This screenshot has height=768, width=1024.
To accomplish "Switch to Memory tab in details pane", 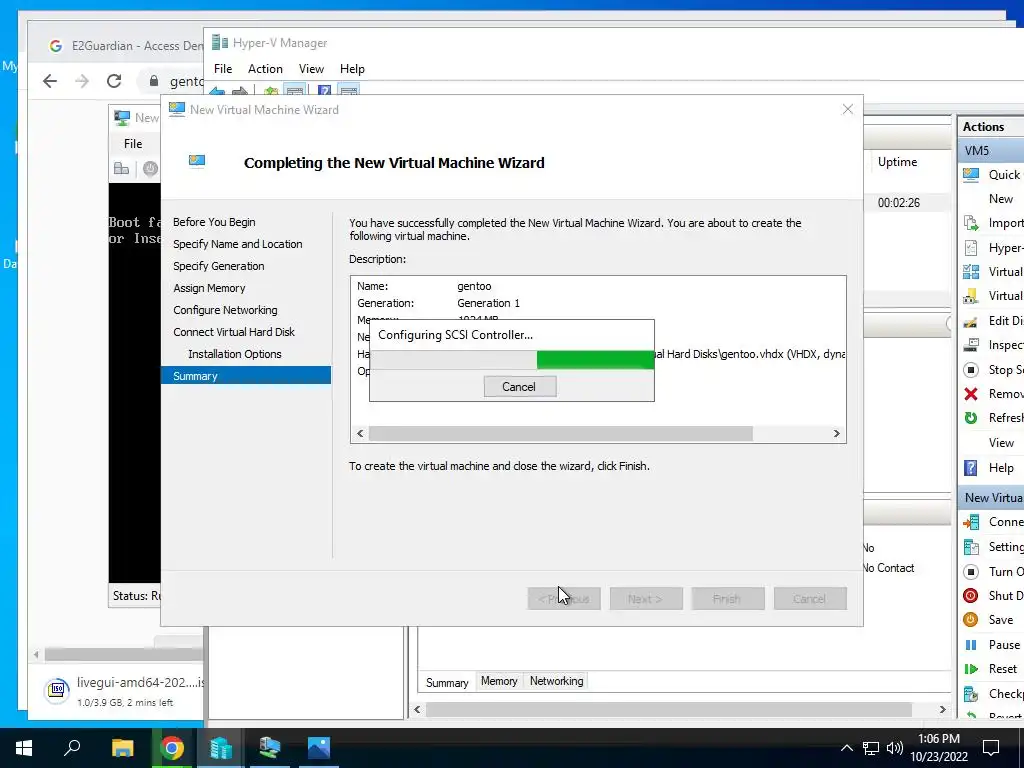I will [x=499, y=681].
